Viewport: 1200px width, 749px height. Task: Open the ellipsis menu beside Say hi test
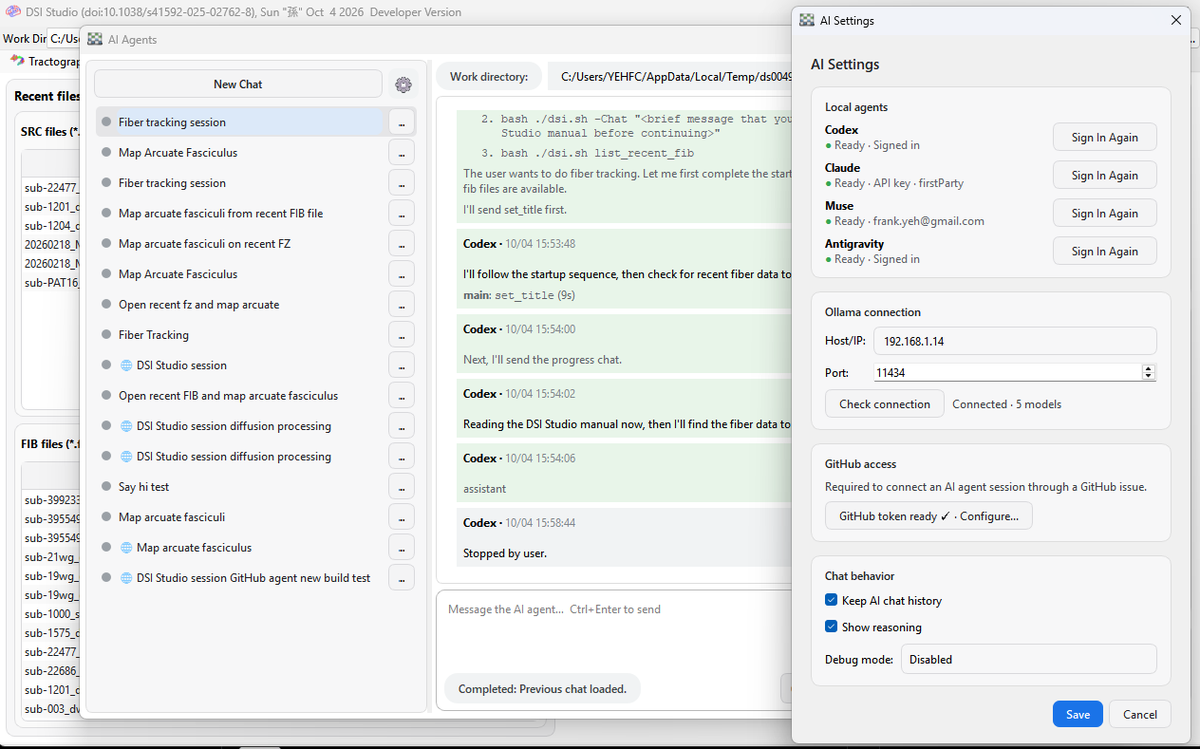tap(401, 487)
